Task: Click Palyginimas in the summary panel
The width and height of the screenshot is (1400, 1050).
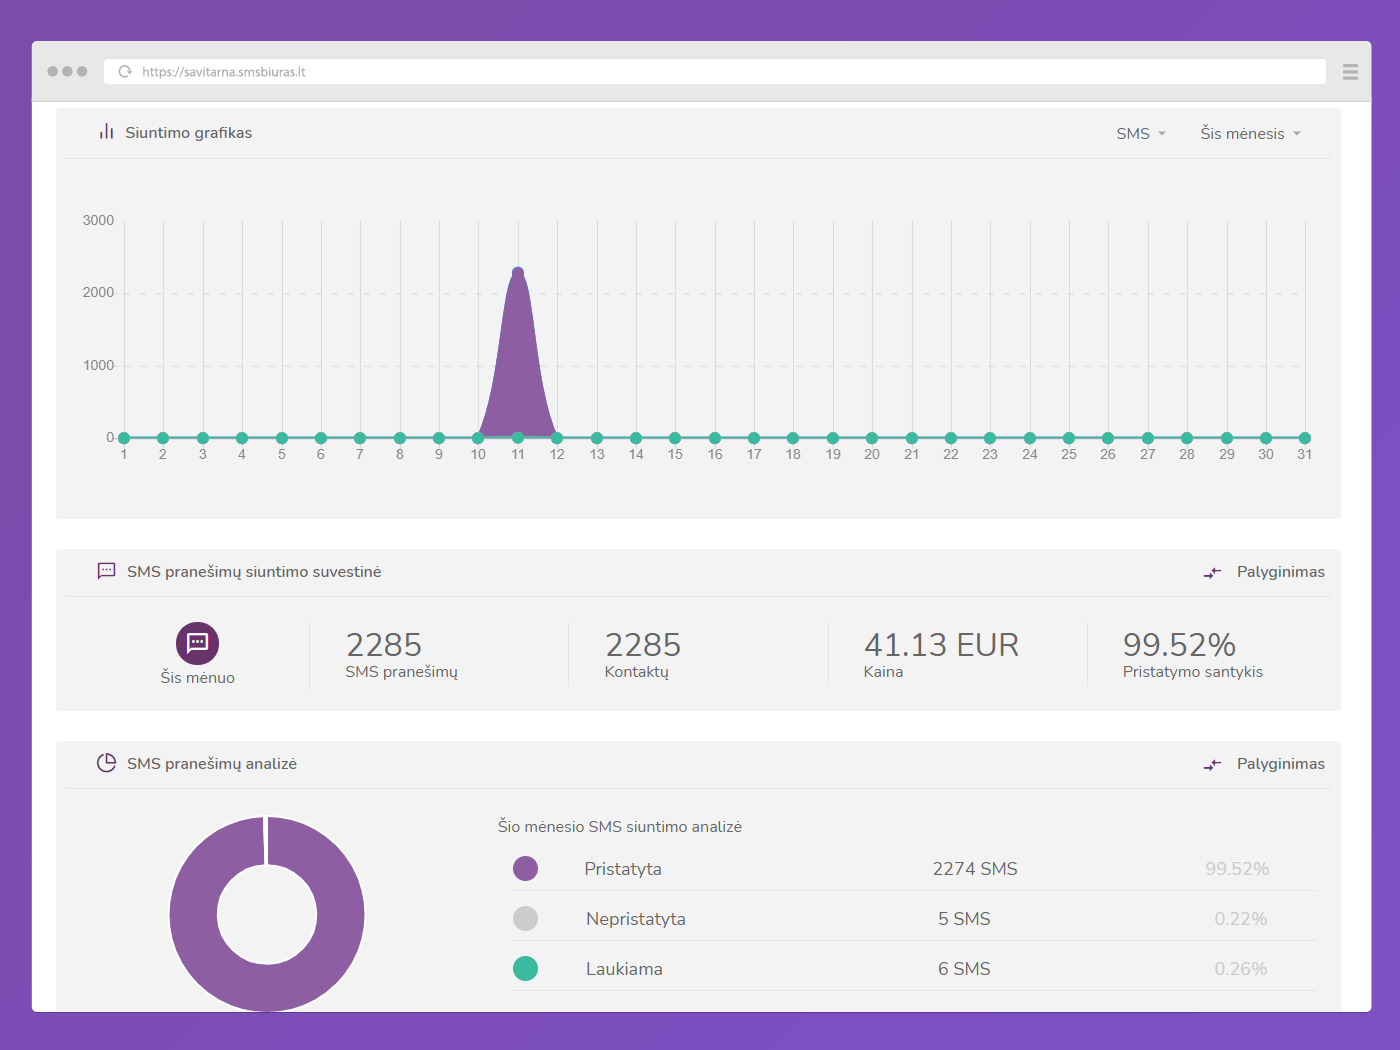Action: click(1281, 572)
